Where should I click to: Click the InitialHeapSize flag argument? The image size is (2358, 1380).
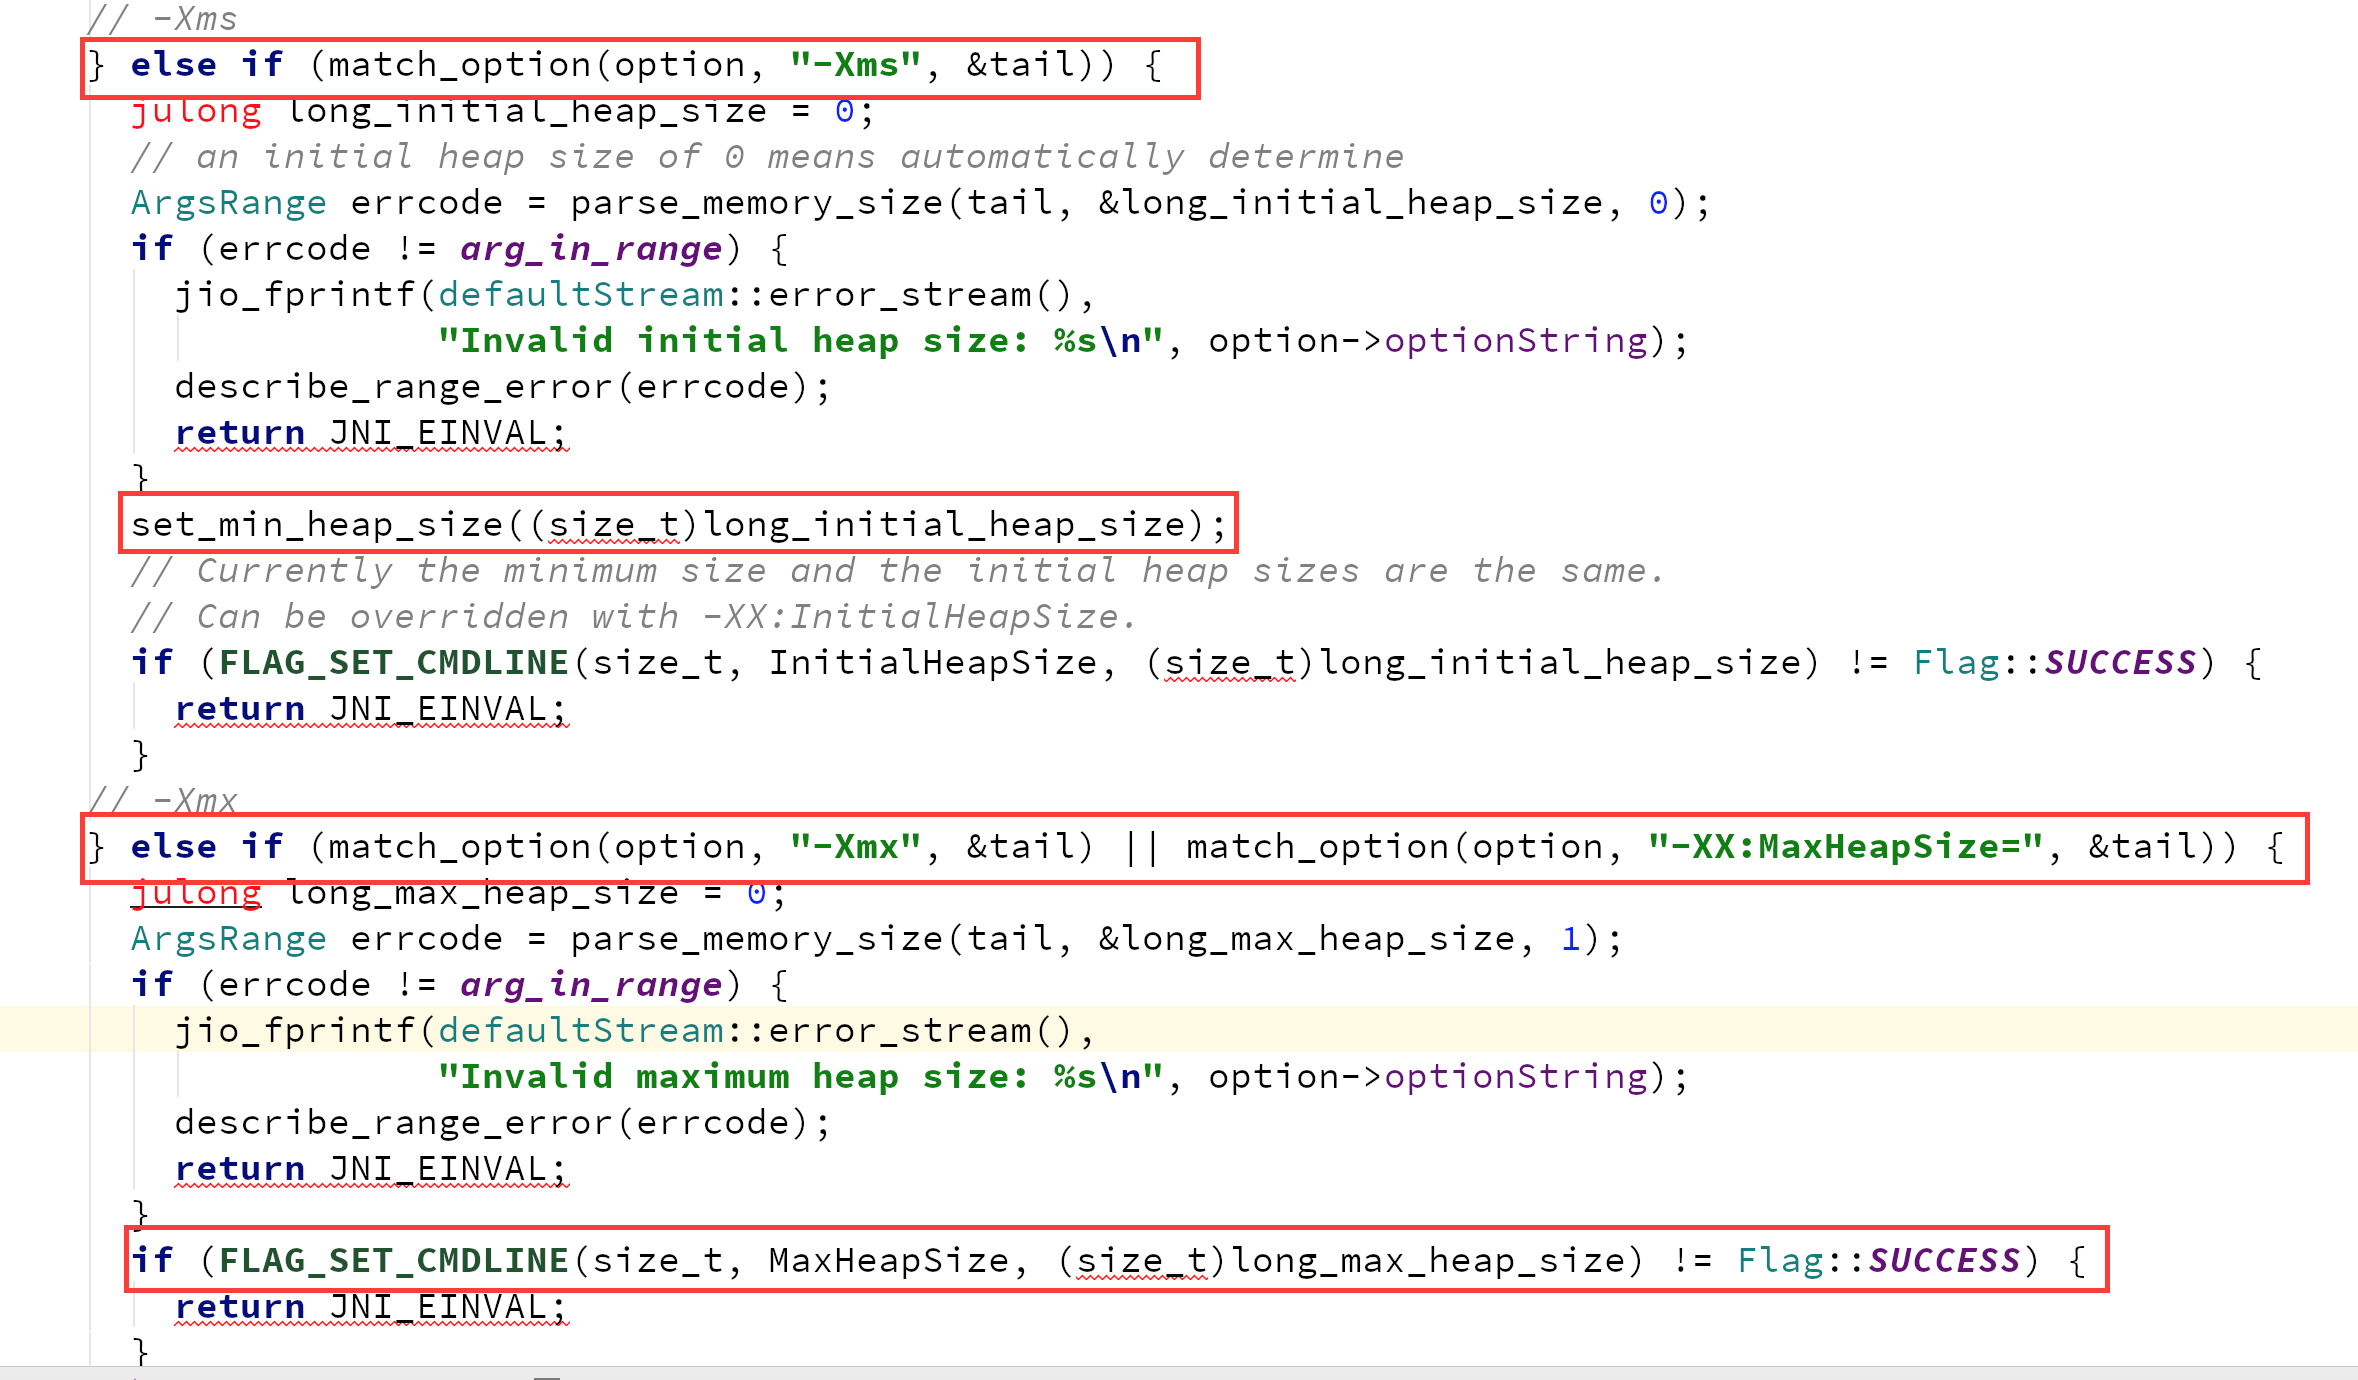click(x=932, y=663)
